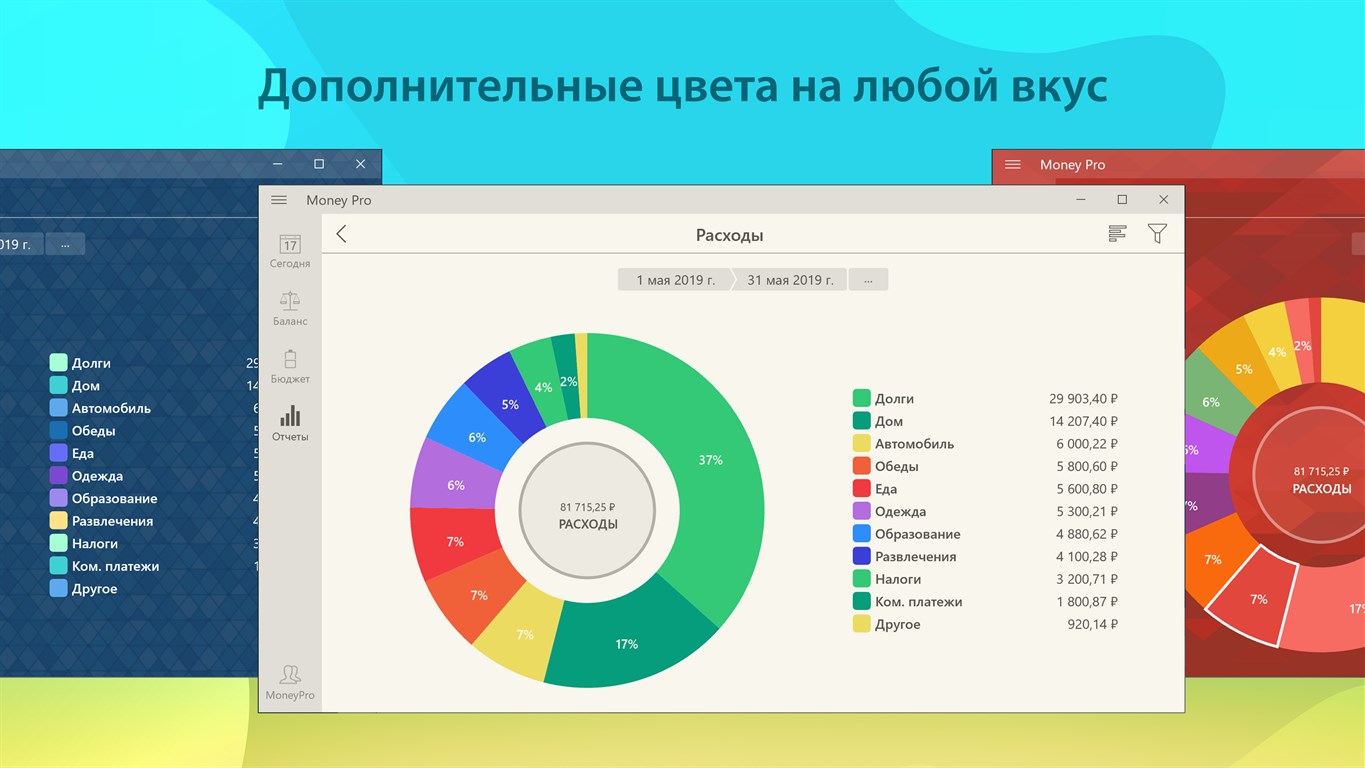Open the period options ellipsis button
1365x768 pixels.
click(x=868, y=280)
